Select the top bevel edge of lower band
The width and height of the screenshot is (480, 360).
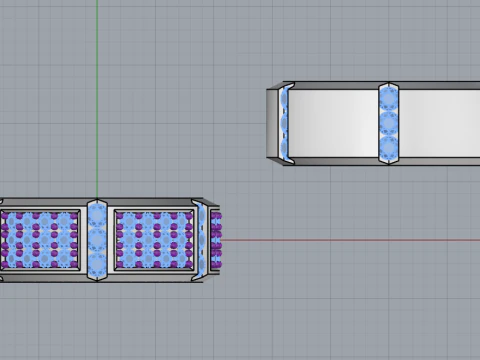pyautogui.click(x=100, y=202)
